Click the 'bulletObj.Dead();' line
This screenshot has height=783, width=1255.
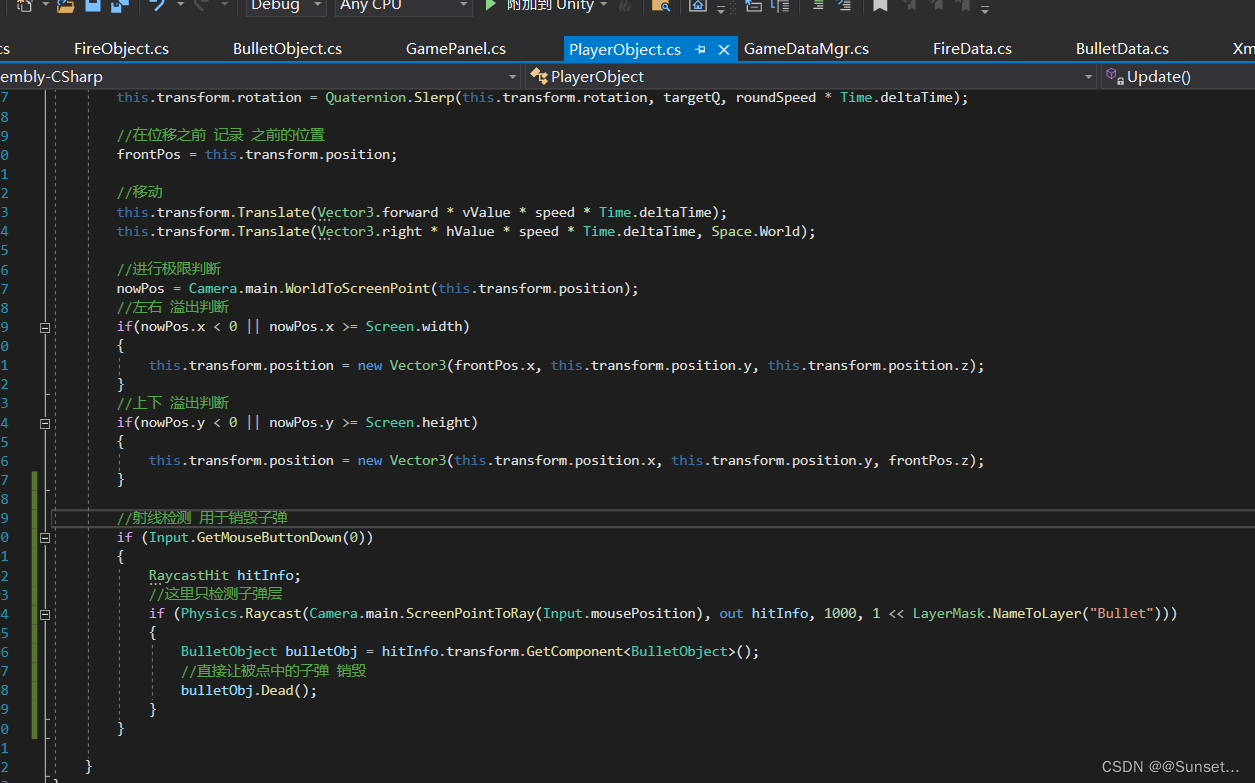pos(249,691)
